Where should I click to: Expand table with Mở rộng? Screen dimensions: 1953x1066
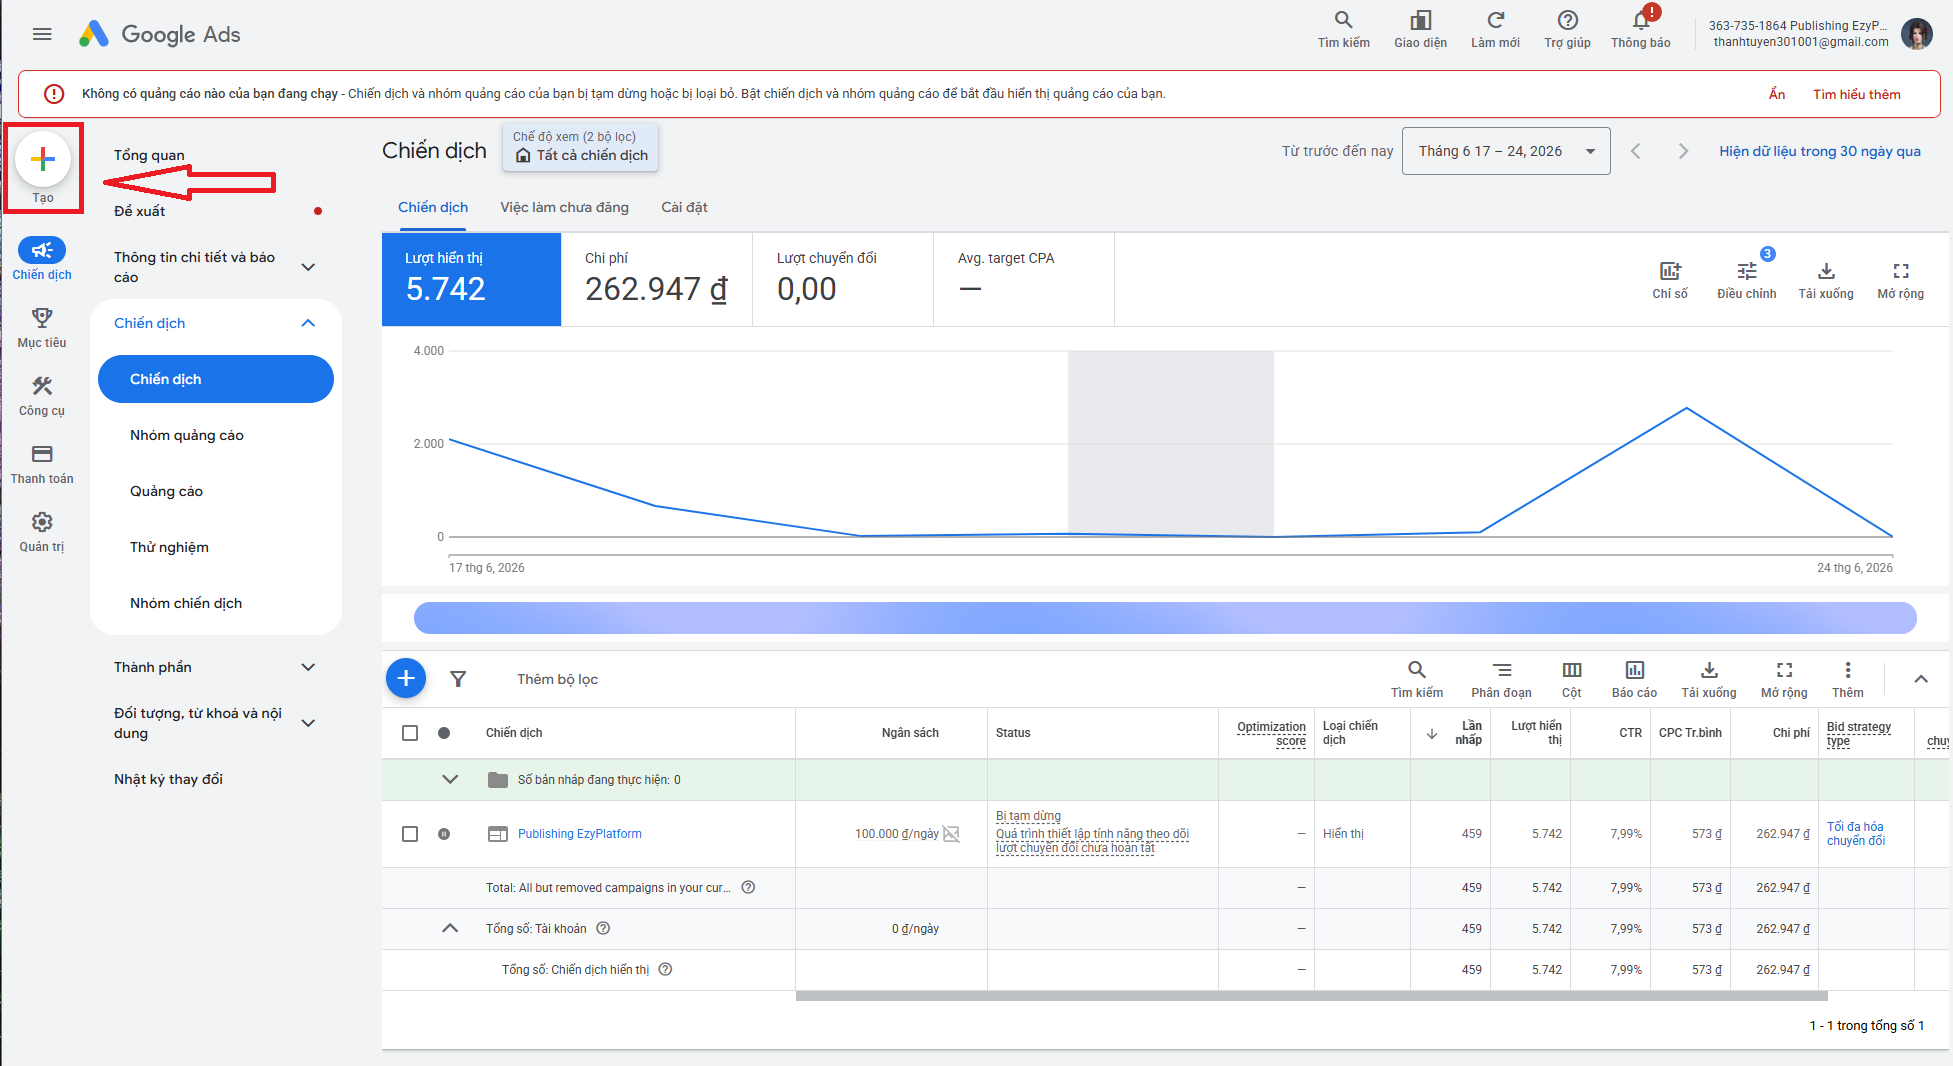coord(1784,679)
